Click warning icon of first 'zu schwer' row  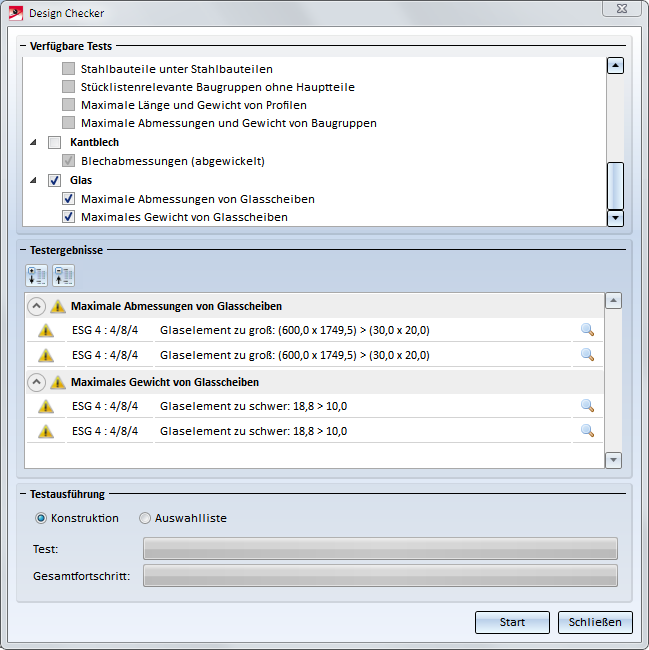[46, 406]
